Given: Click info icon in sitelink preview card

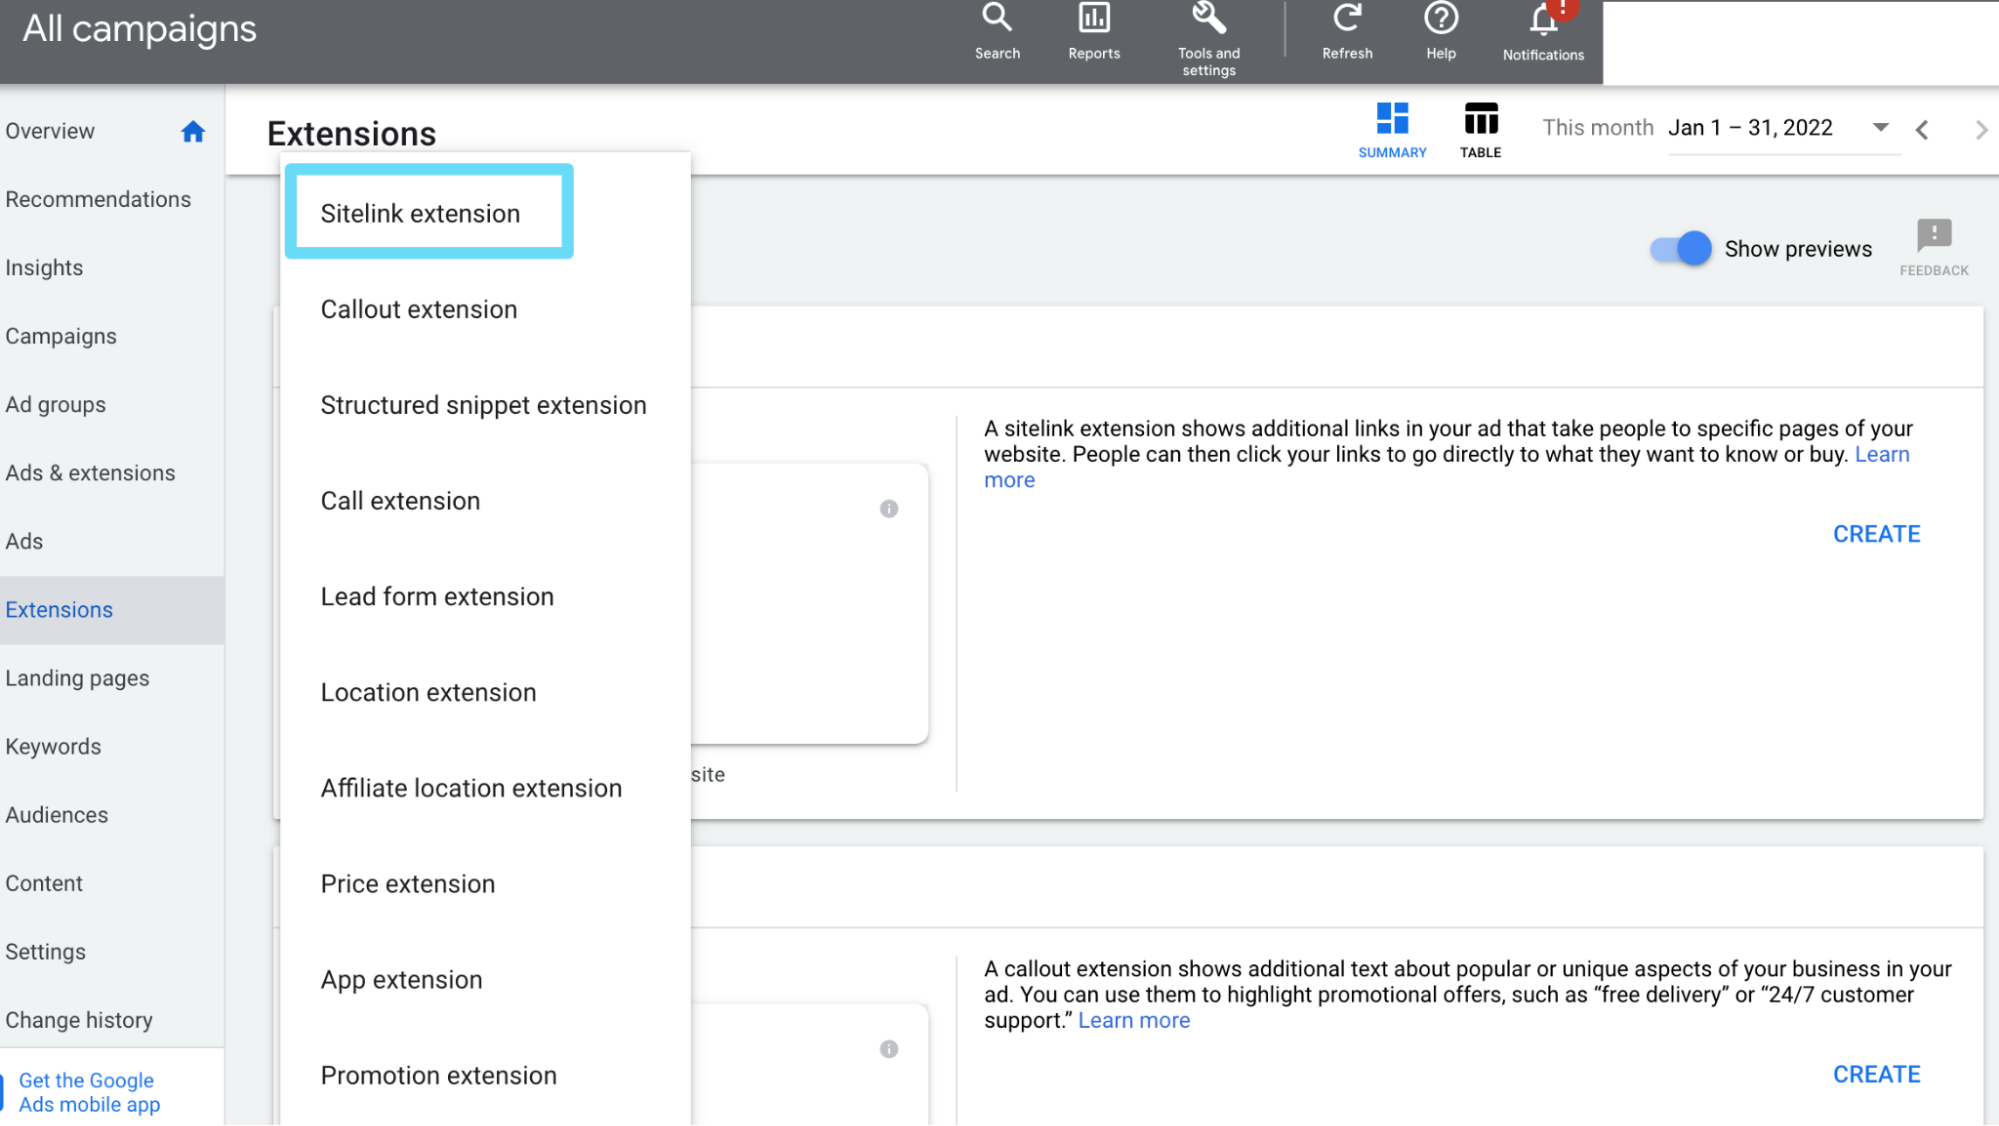Looking at the screenshot, I should click(x=889, y=509).
